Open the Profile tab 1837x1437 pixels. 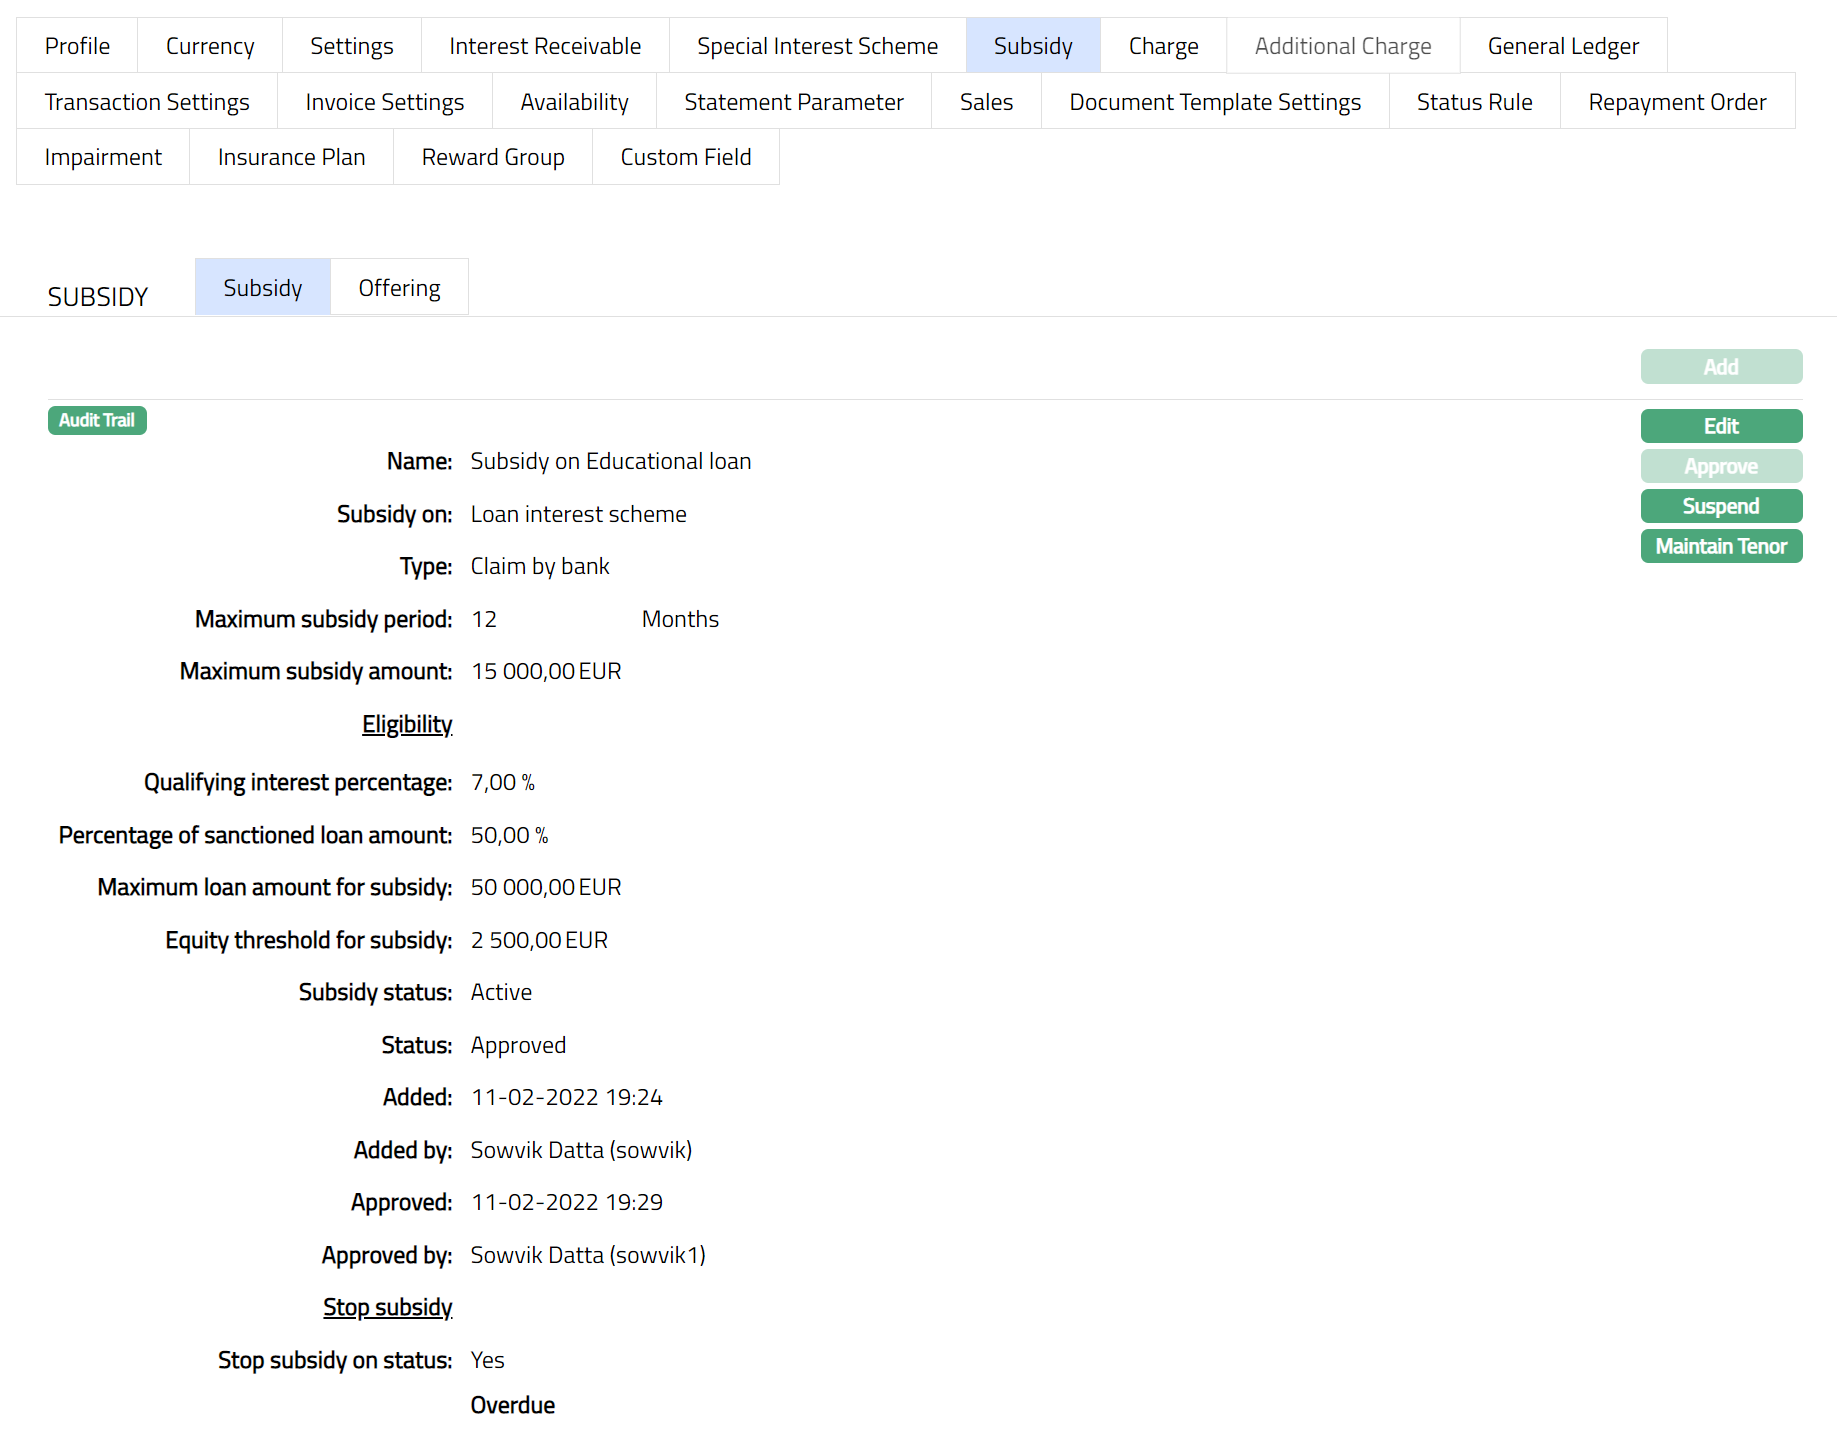point(77,46)
